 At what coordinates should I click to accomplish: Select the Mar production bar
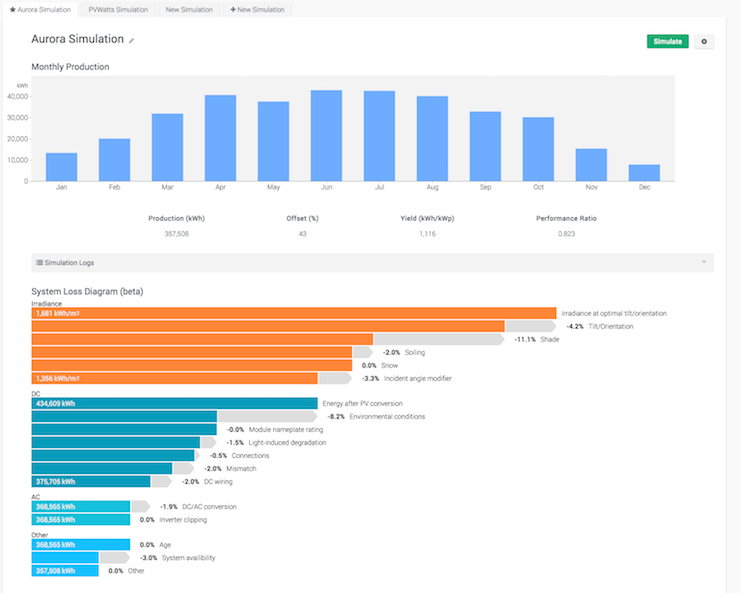[x=167, y=147]
